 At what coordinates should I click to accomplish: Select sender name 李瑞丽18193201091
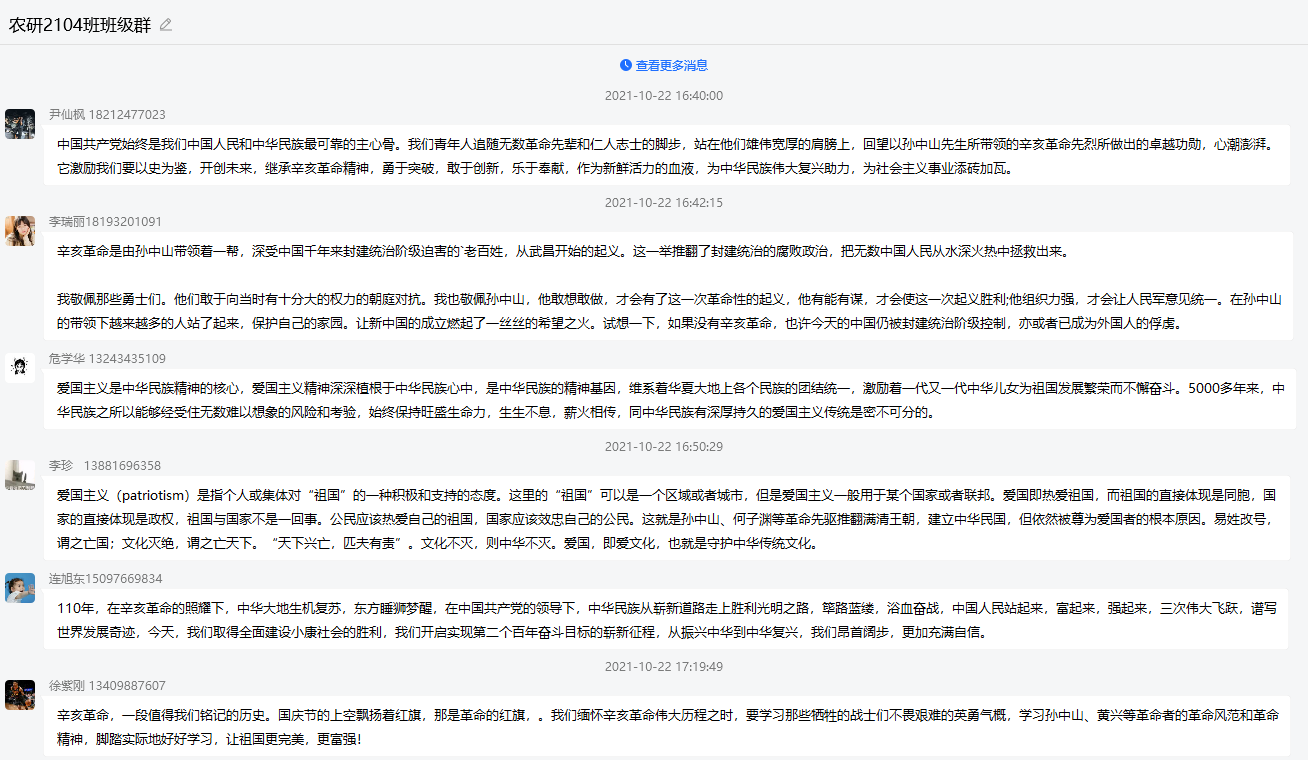click(105, 222)
